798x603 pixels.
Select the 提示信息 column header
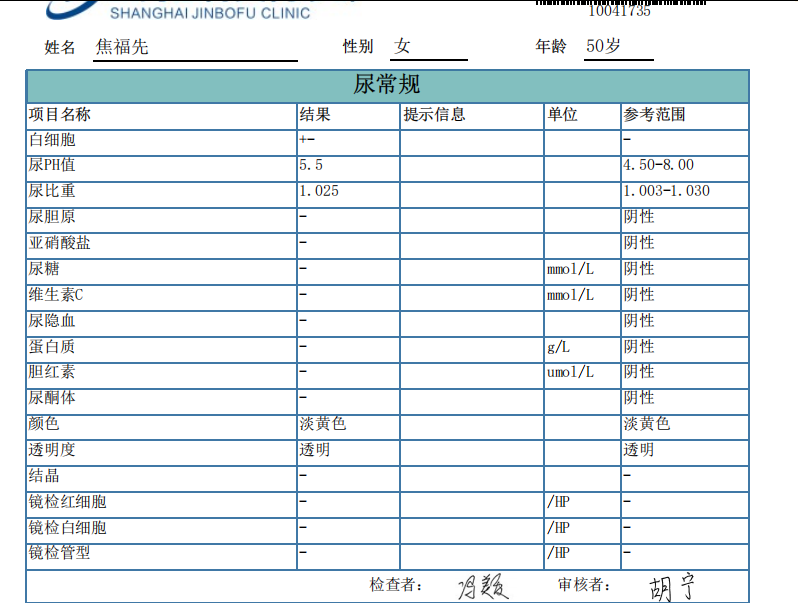[x=434, y=115]
